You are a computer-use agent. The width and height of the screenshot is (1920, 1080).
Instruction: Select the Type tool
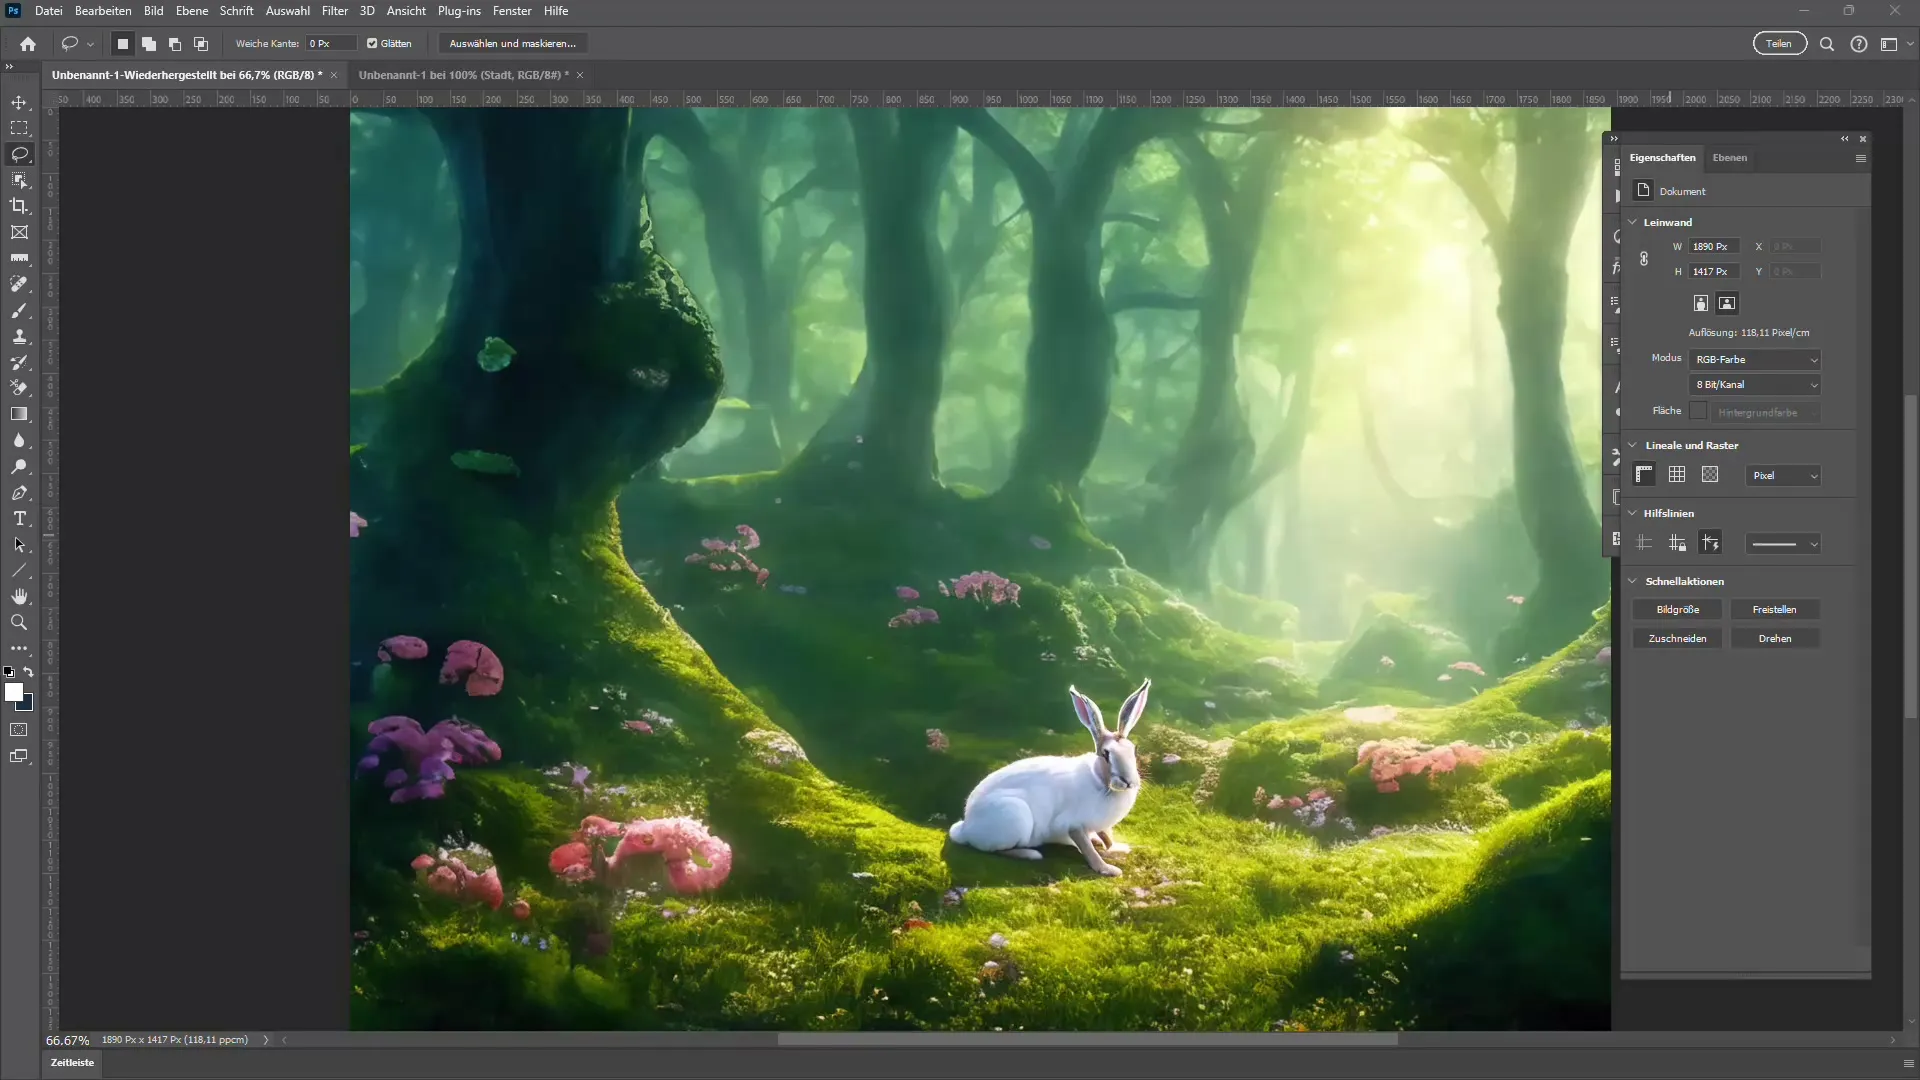click(x=19, y=519)
